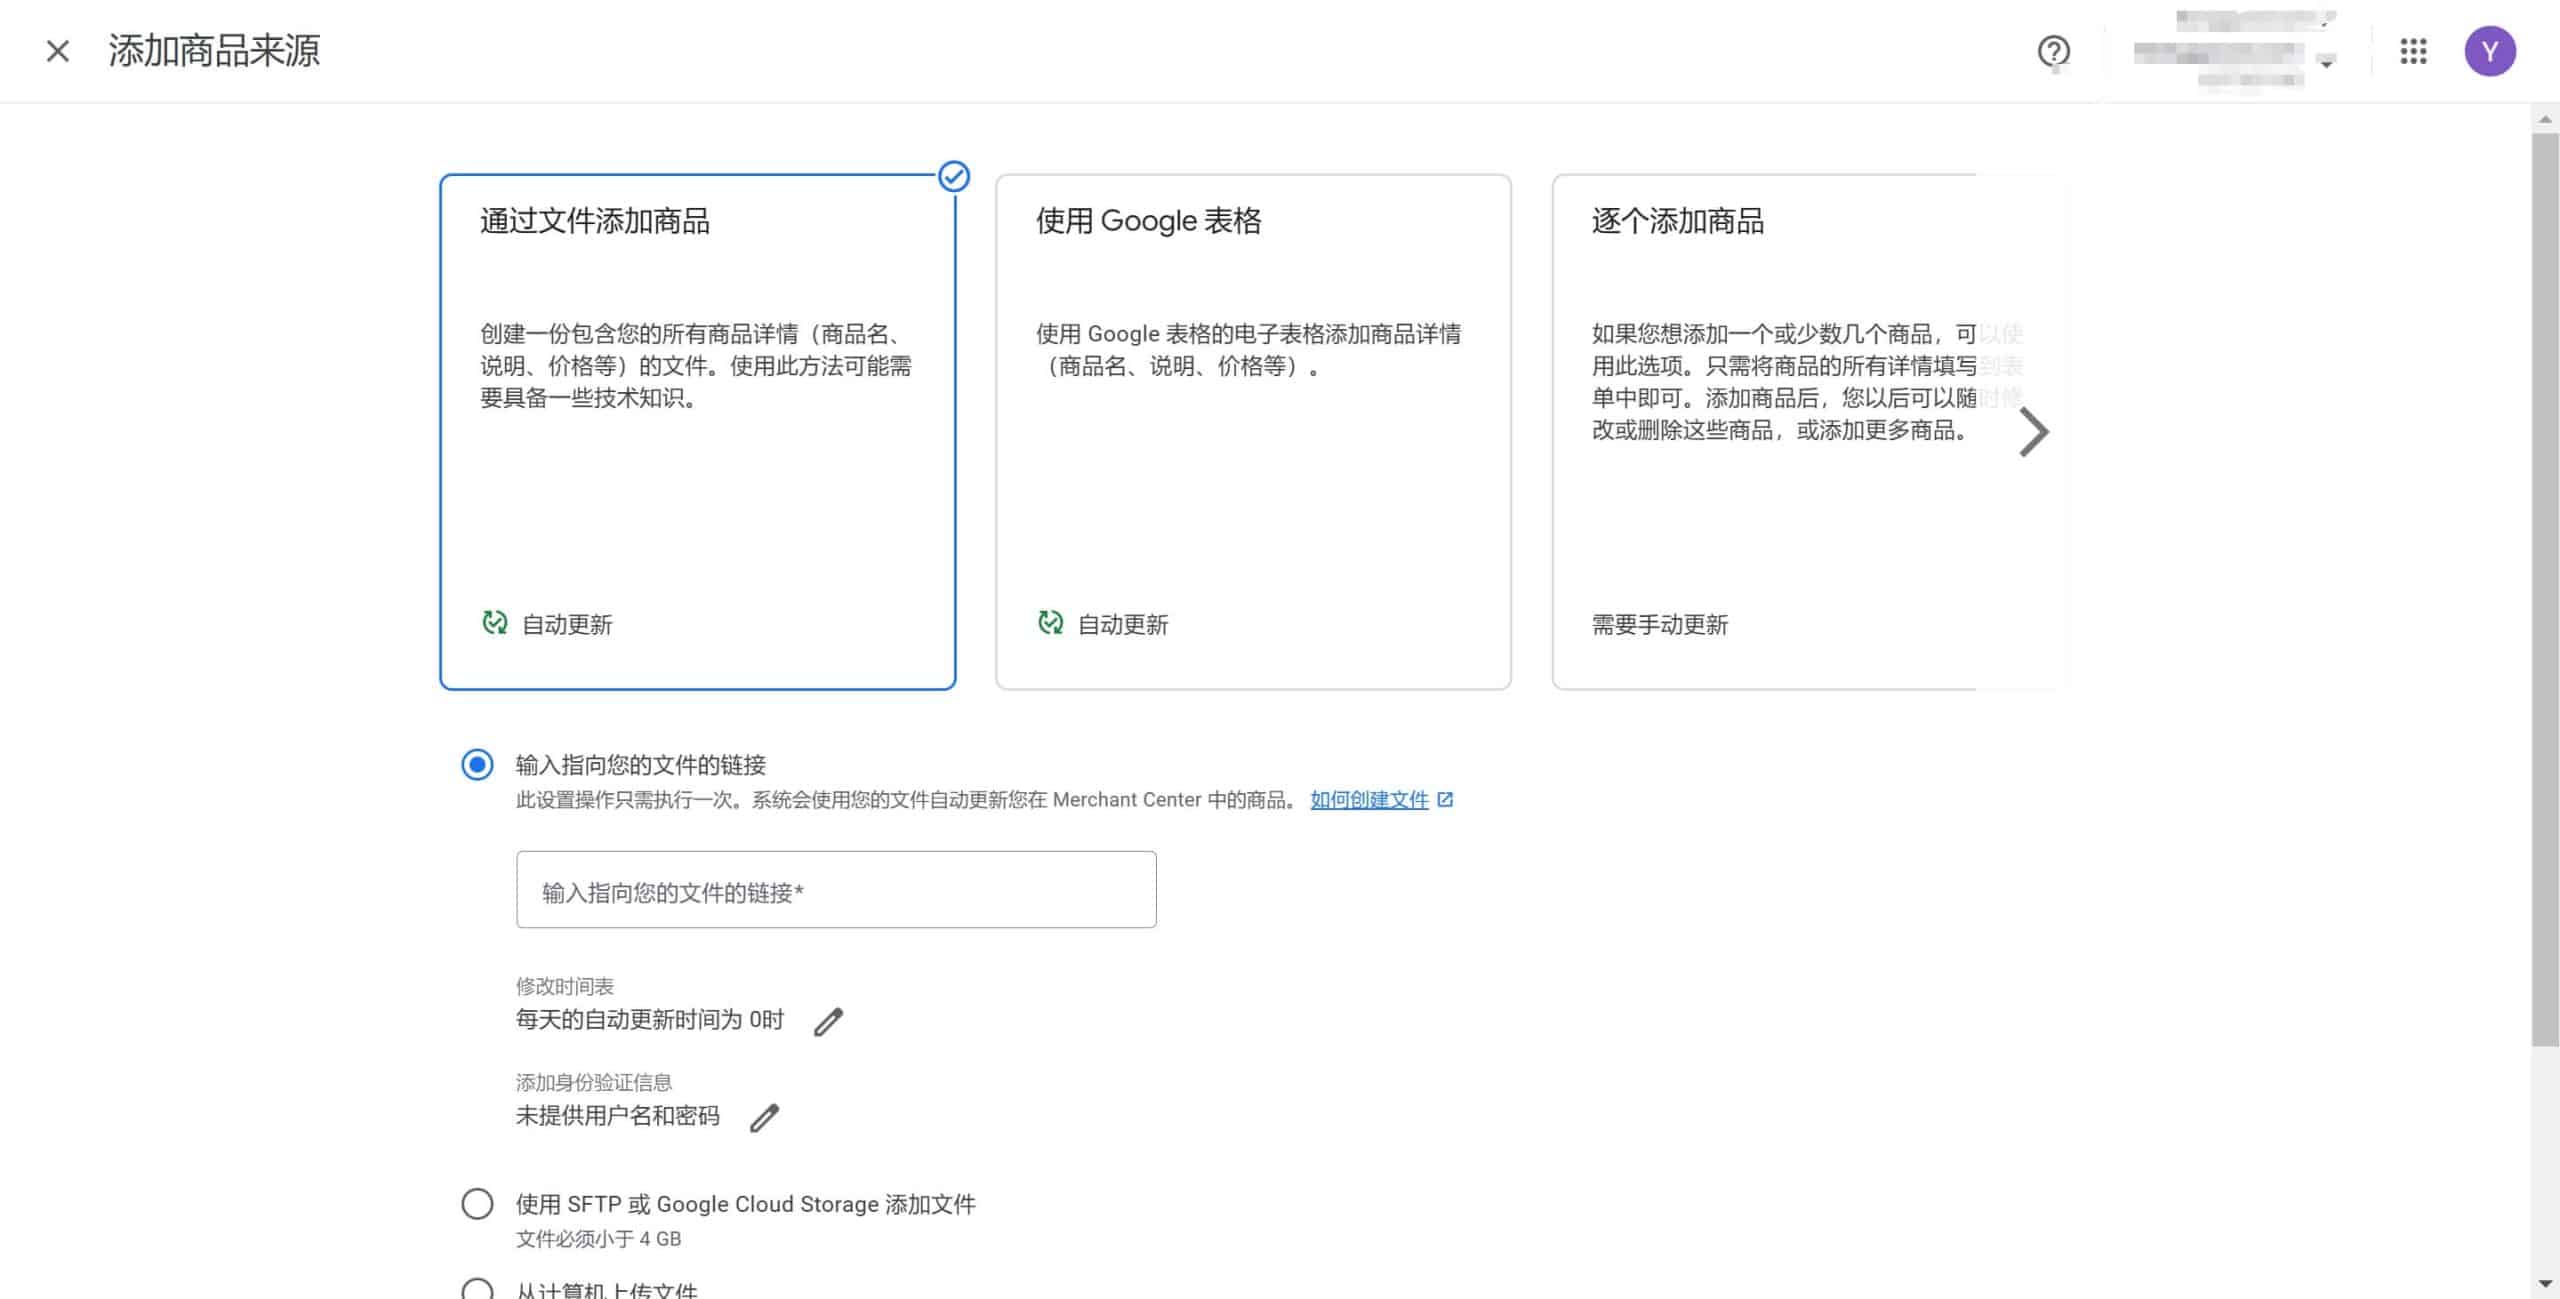This screenshot has width=2560, height=1299.
Task: Select 从计算机上传文件 radio button
Action: 477,1290
